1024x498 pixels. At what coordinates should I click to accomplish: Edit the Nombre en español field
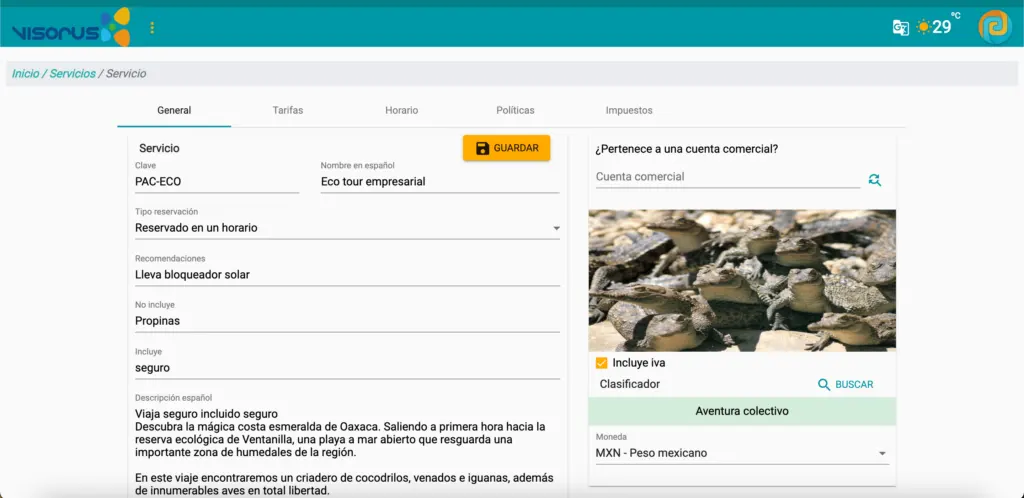tap(440, 181)
